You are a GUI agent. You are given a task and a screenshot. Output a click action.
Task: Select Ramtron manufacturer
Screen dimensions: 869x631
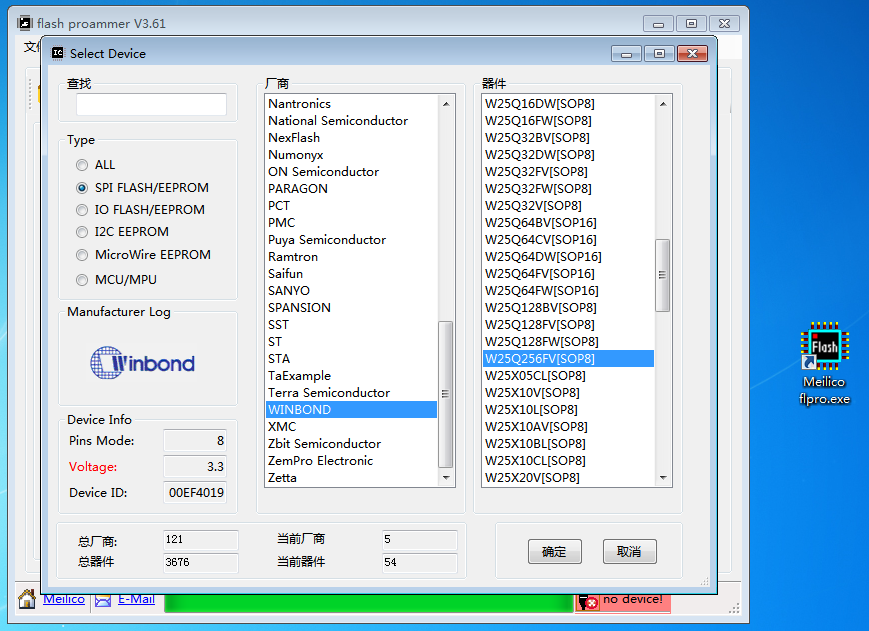click(x=351, y=256)
